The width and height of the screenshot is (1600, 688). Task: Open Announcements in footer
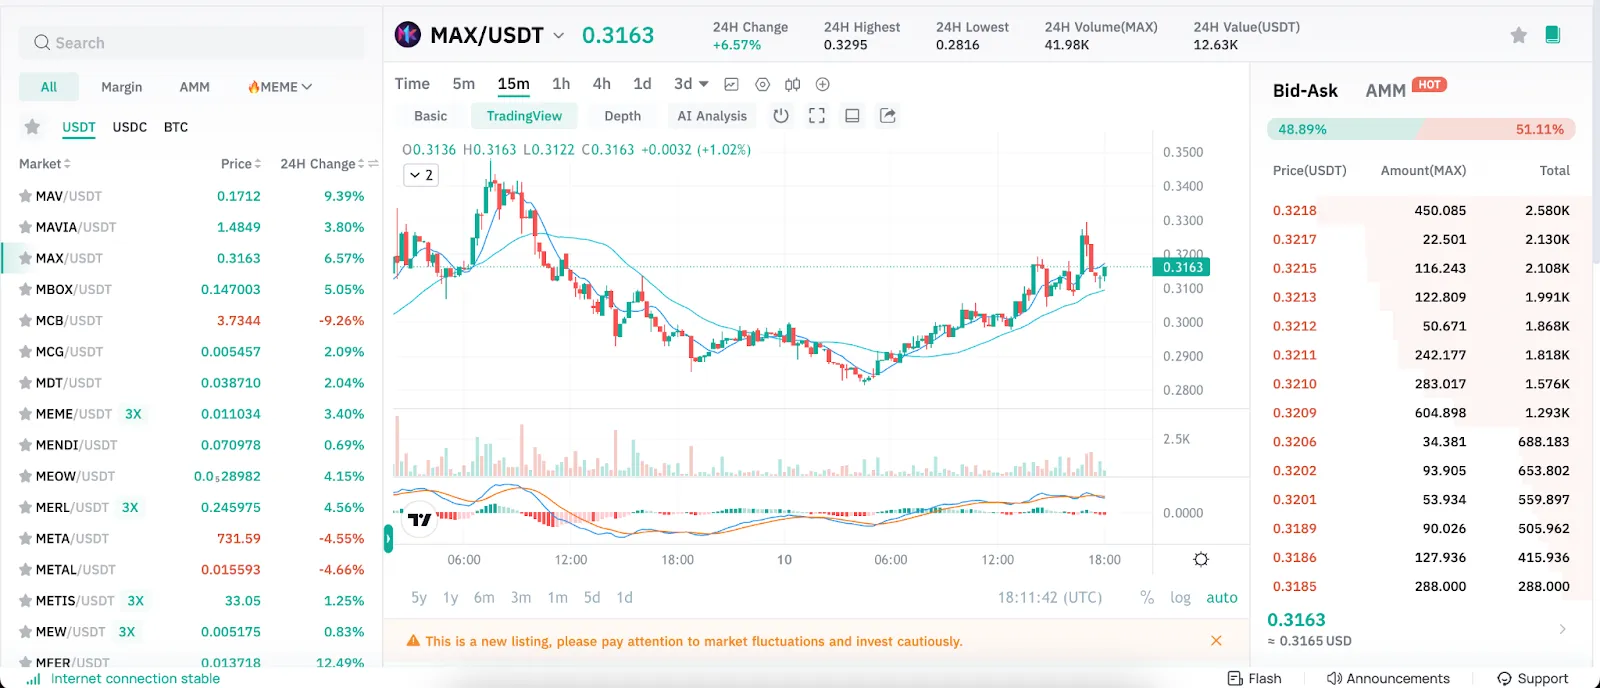1388,678
